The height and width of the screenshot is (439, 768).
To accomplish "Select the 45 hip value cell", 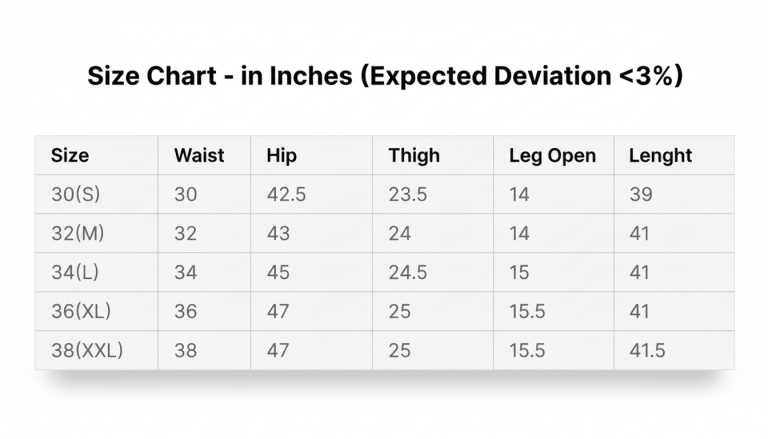I will (278, 272).
